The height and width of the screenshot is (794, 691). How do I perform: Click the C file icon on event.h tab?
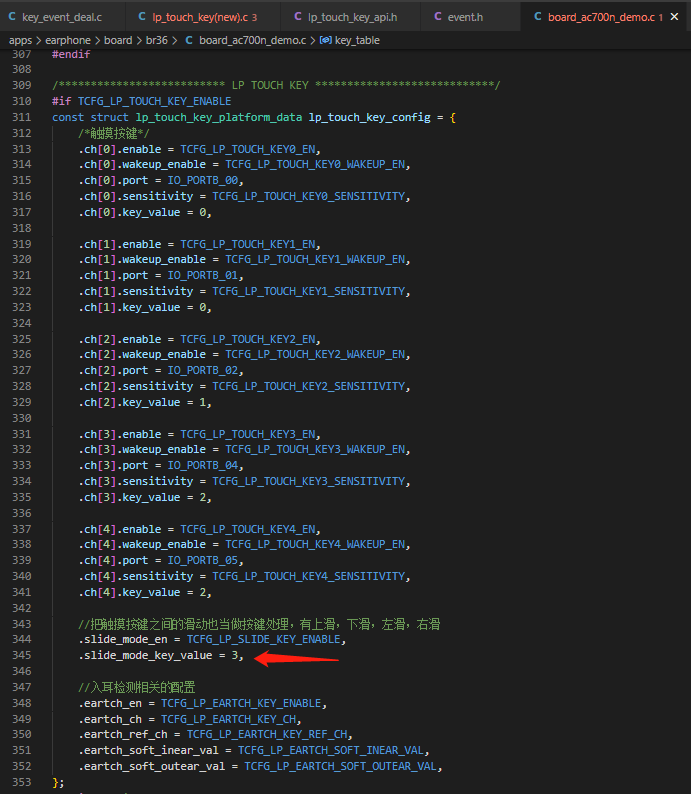pyautogui.click(x=438, y=17)
